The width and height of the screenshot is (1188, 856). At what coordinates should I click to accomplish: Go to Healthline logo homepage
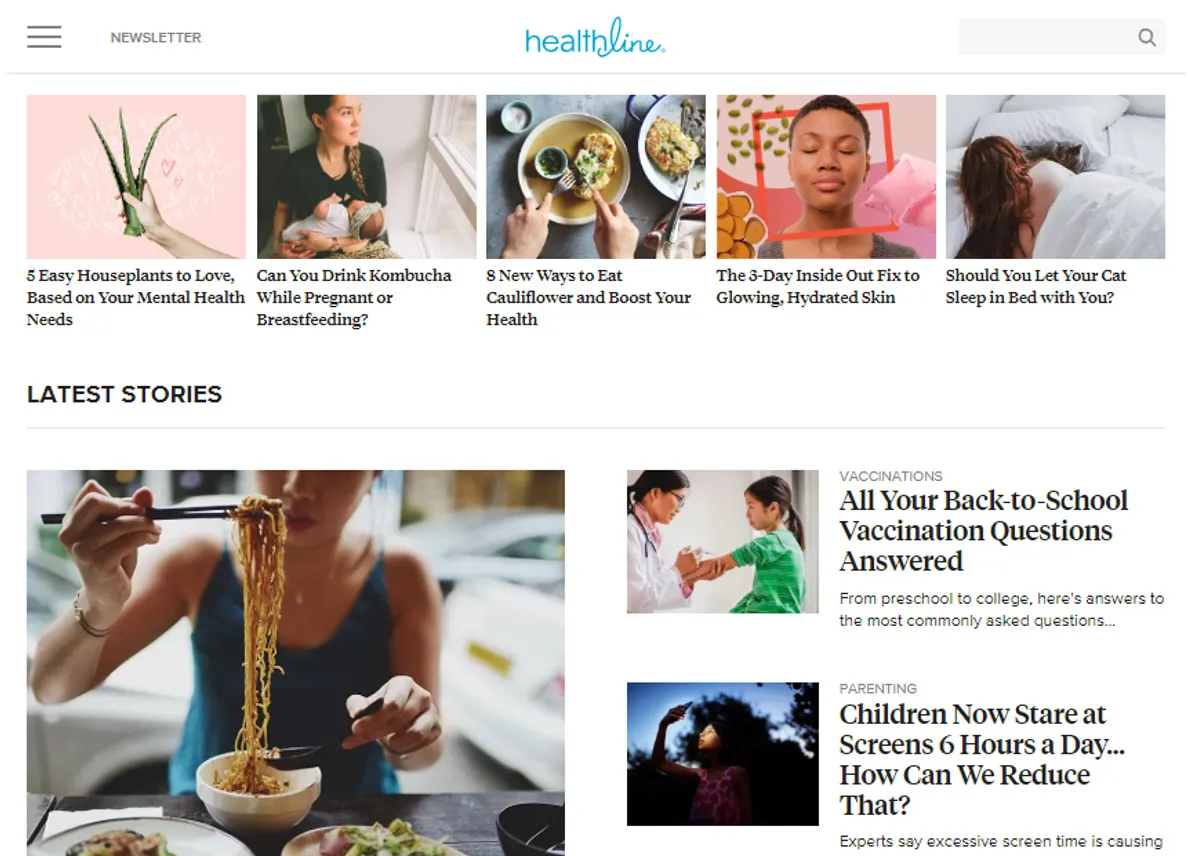[595, 37]
